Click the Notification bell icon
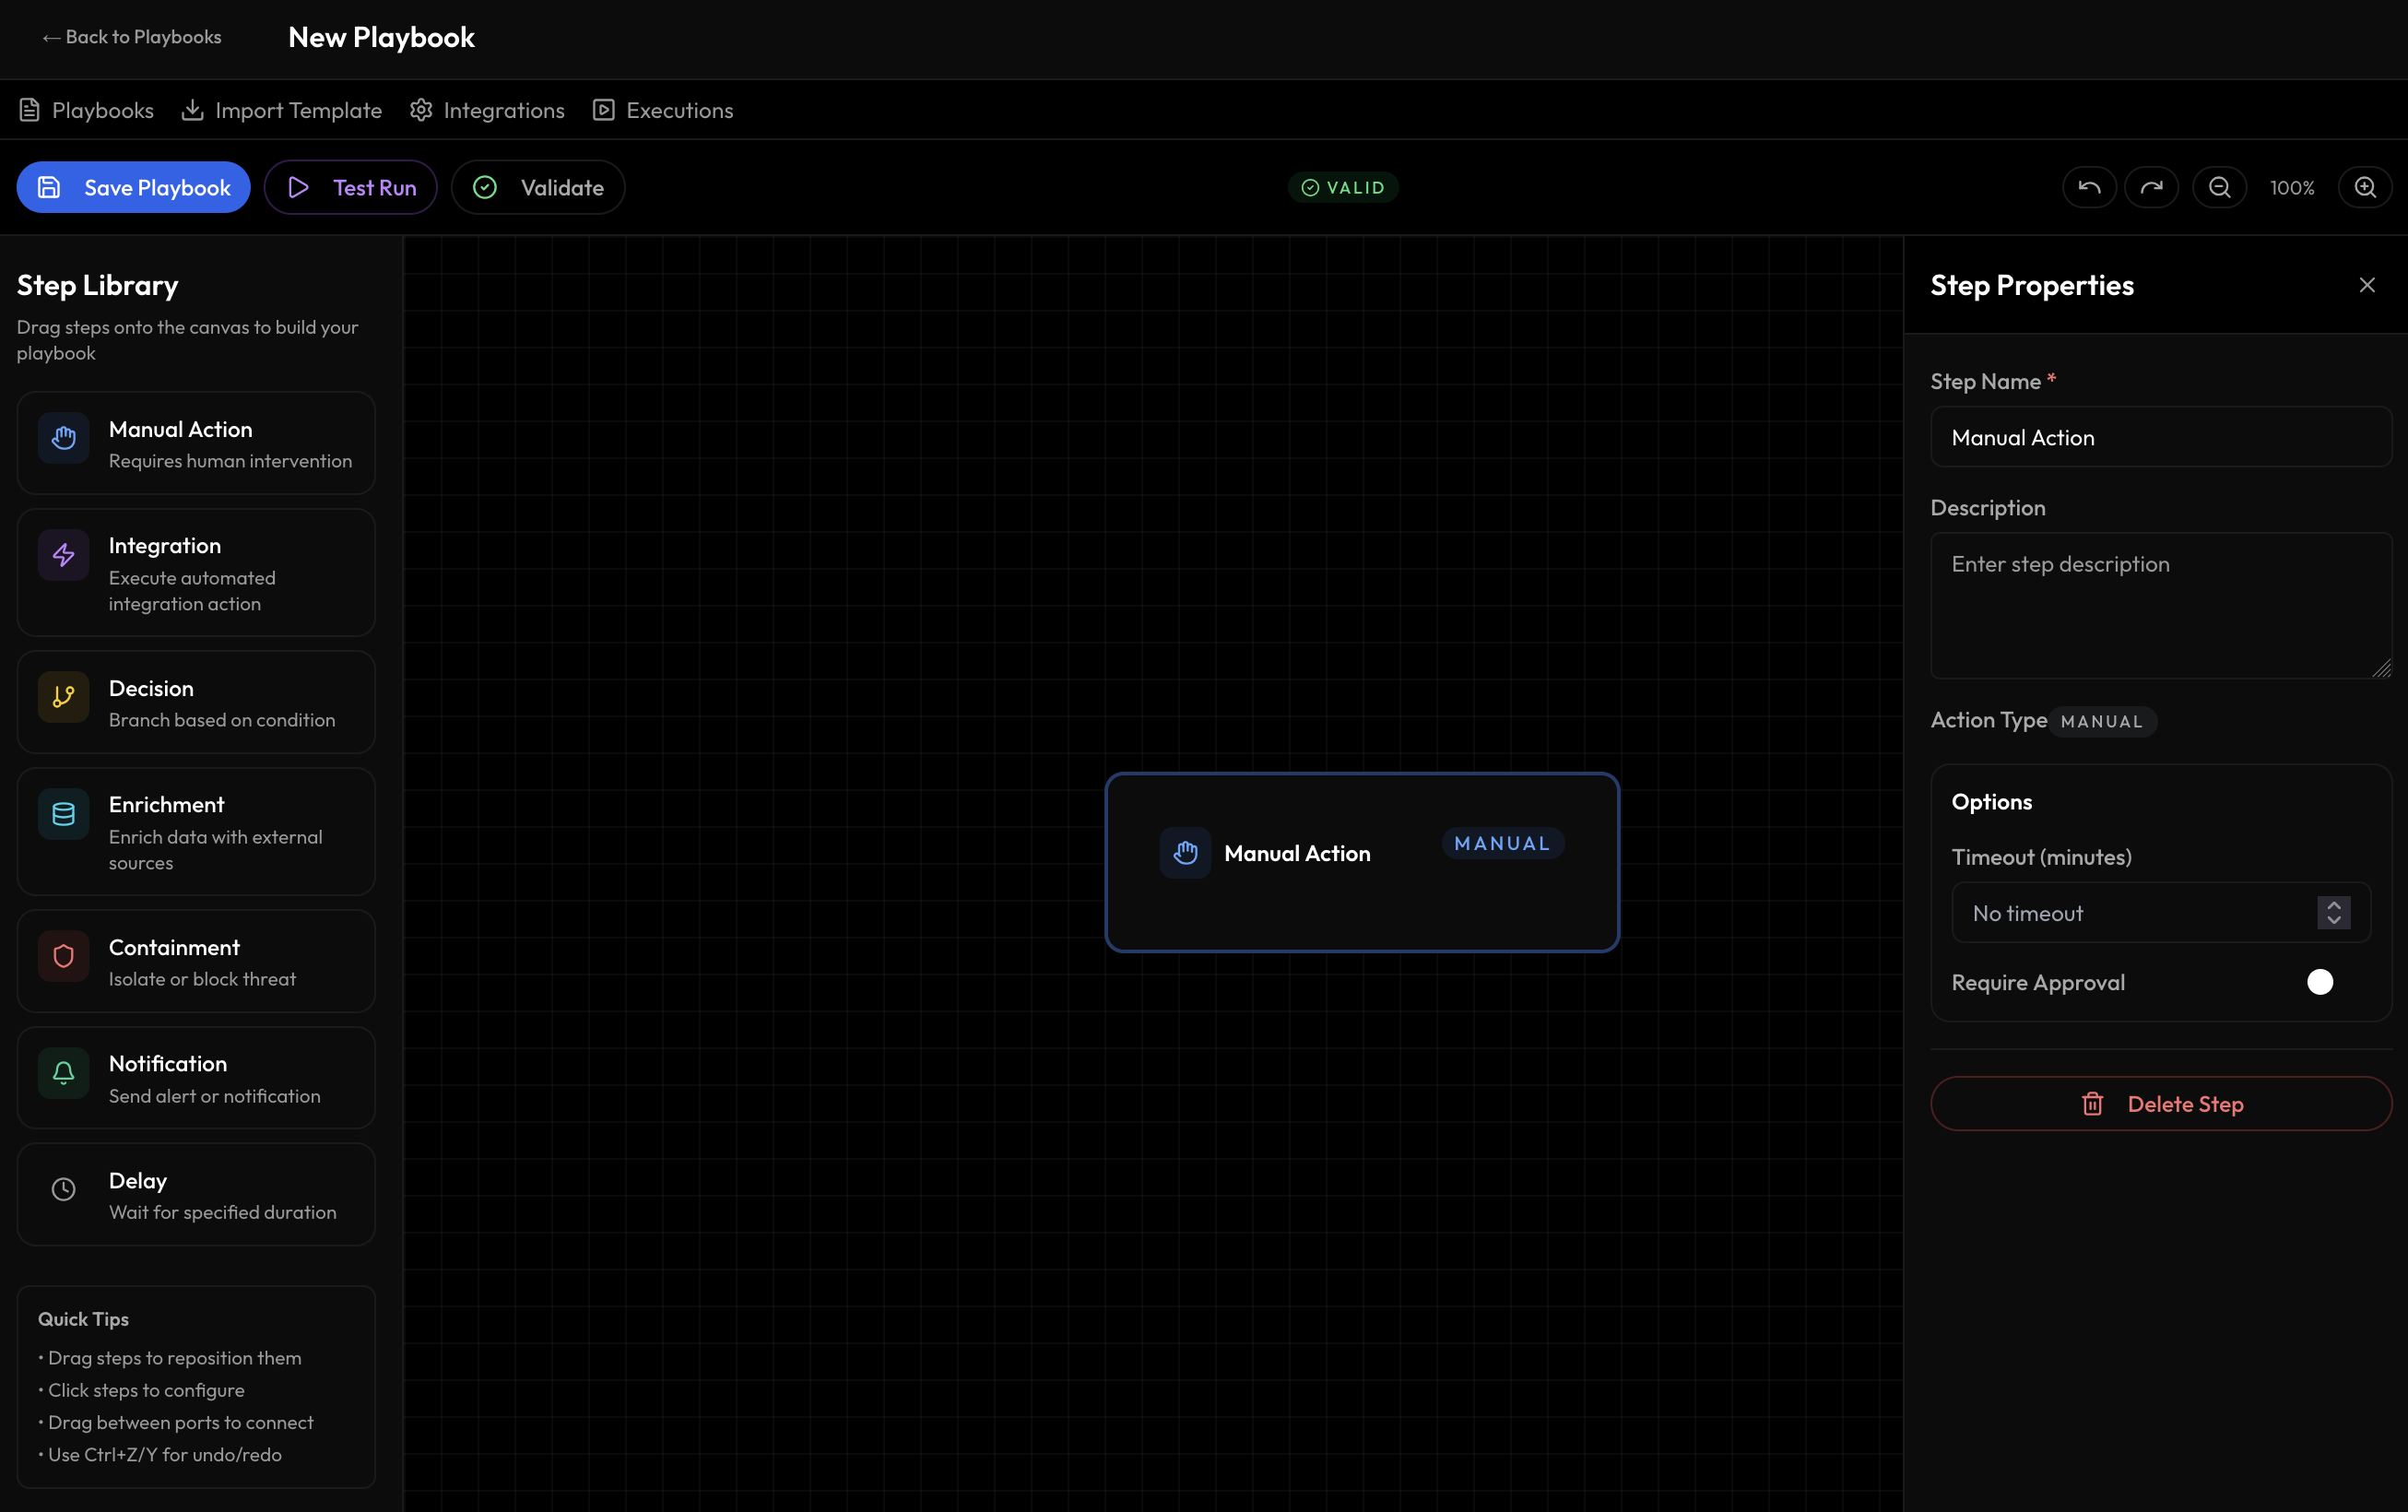Image resolution: width=2408 pixels, height=1512 pixels. click(x=63, y=1072)
